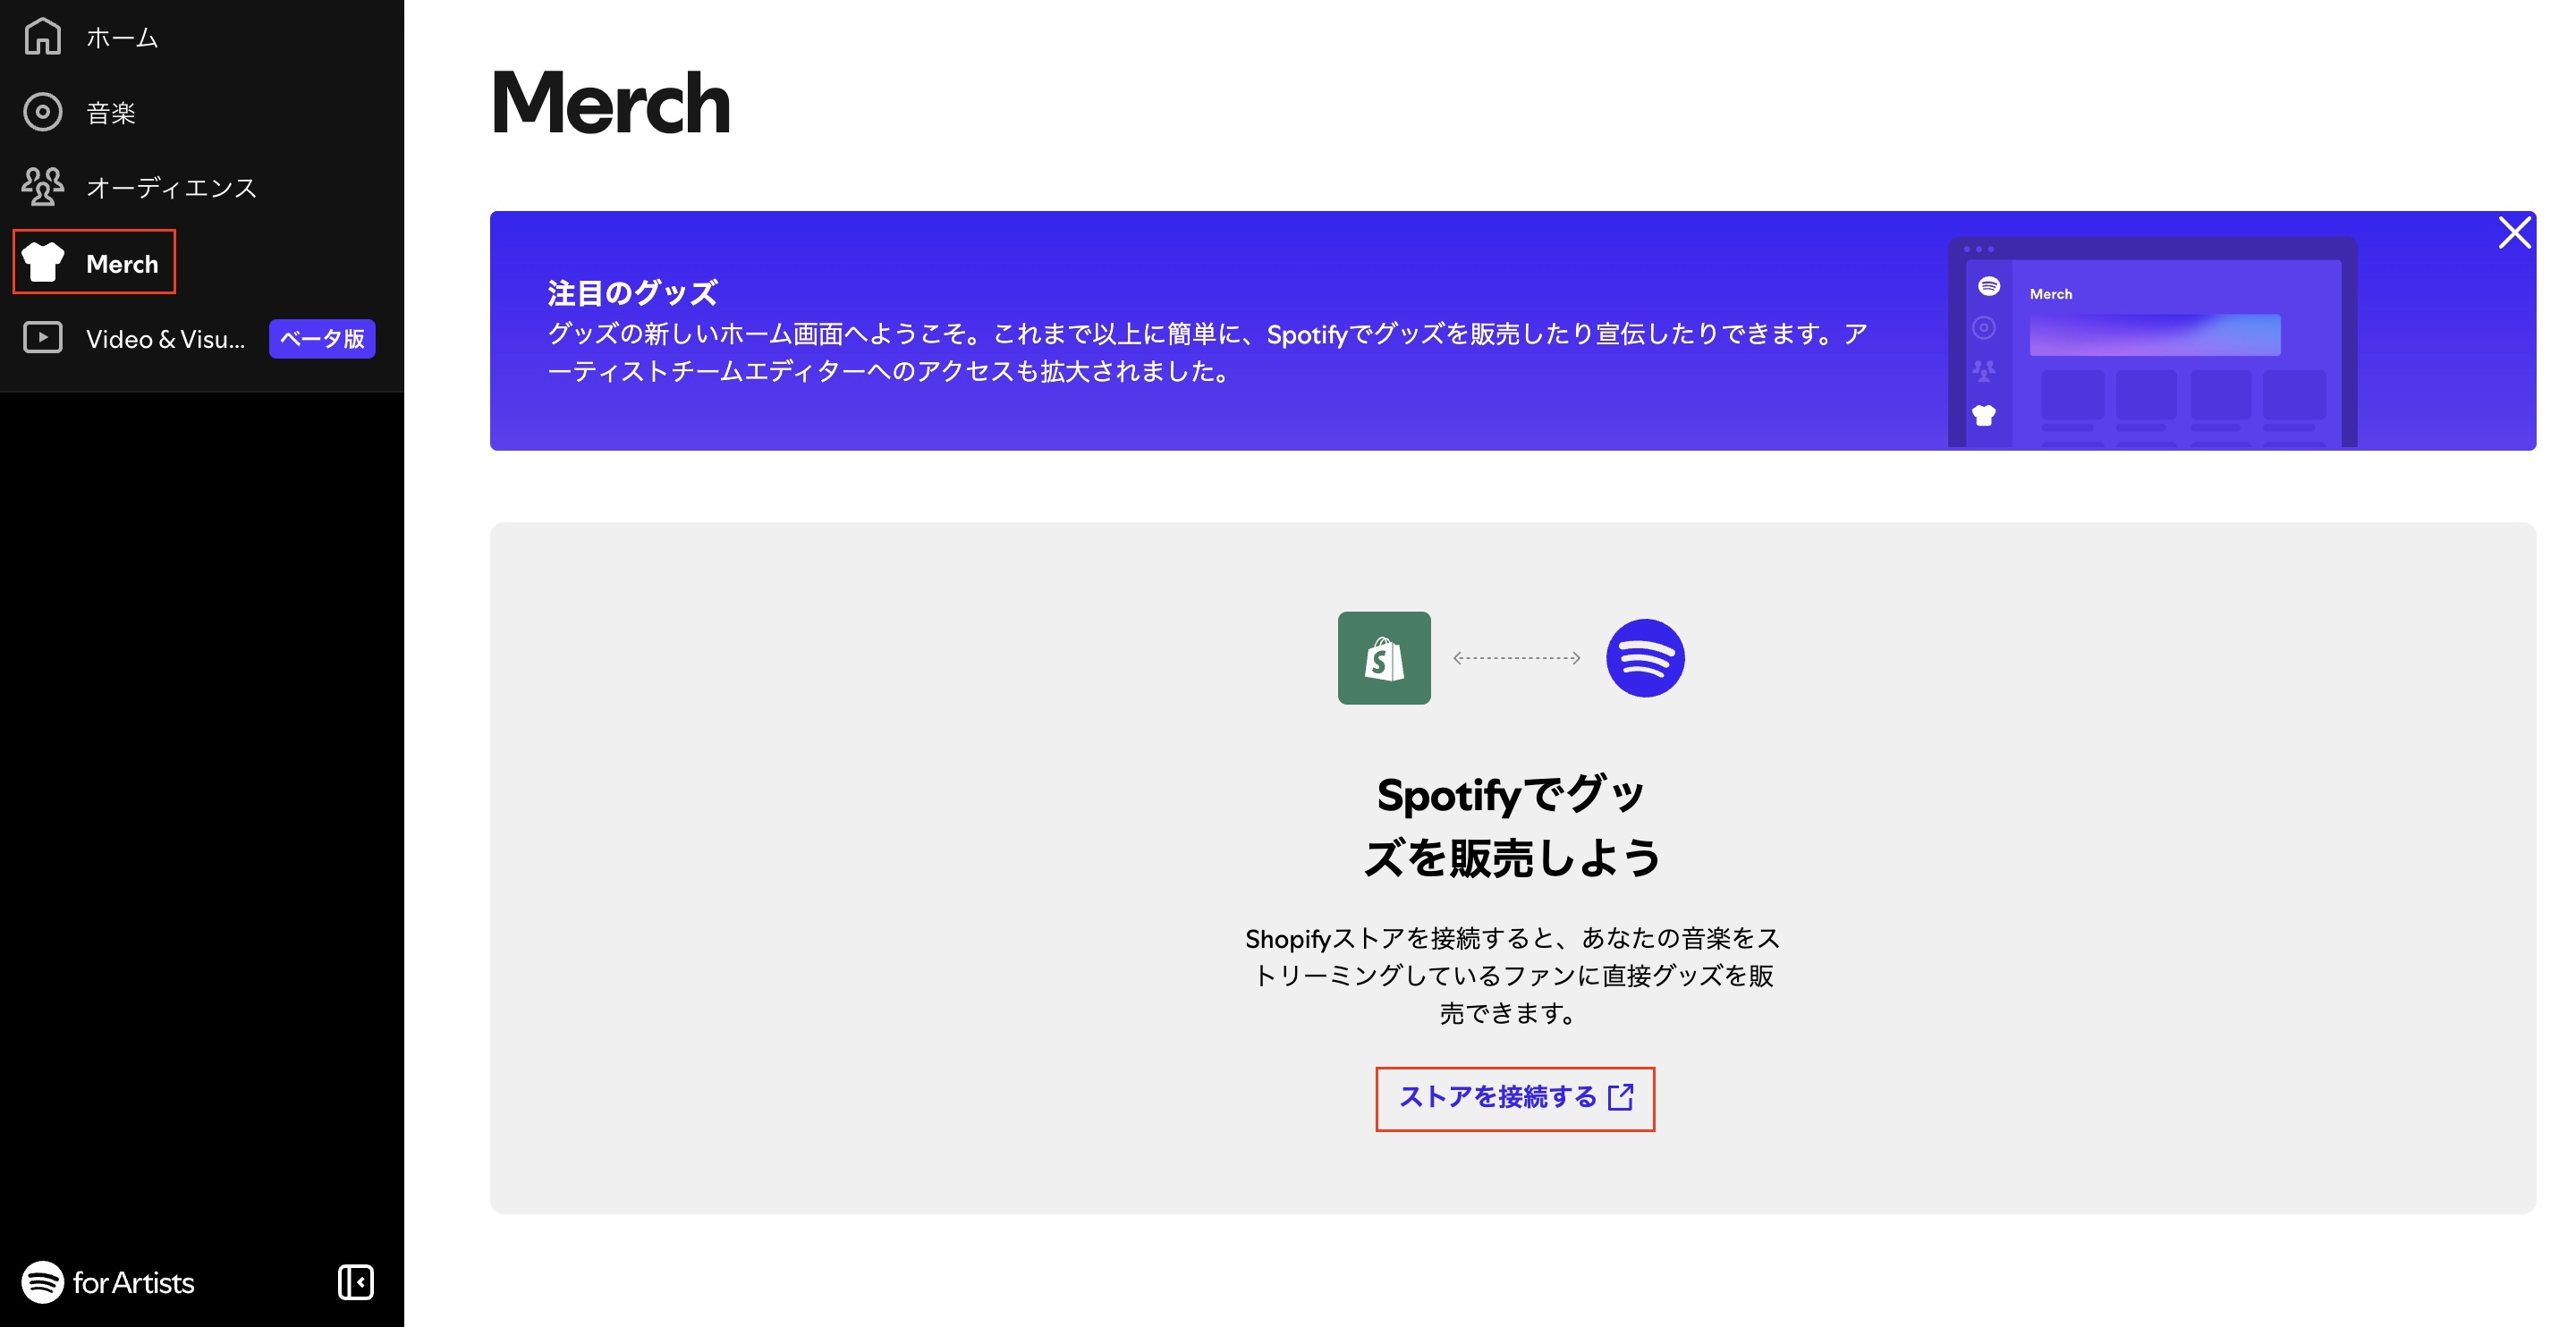Select Video & Visu... menu entry

coord(165,339)
